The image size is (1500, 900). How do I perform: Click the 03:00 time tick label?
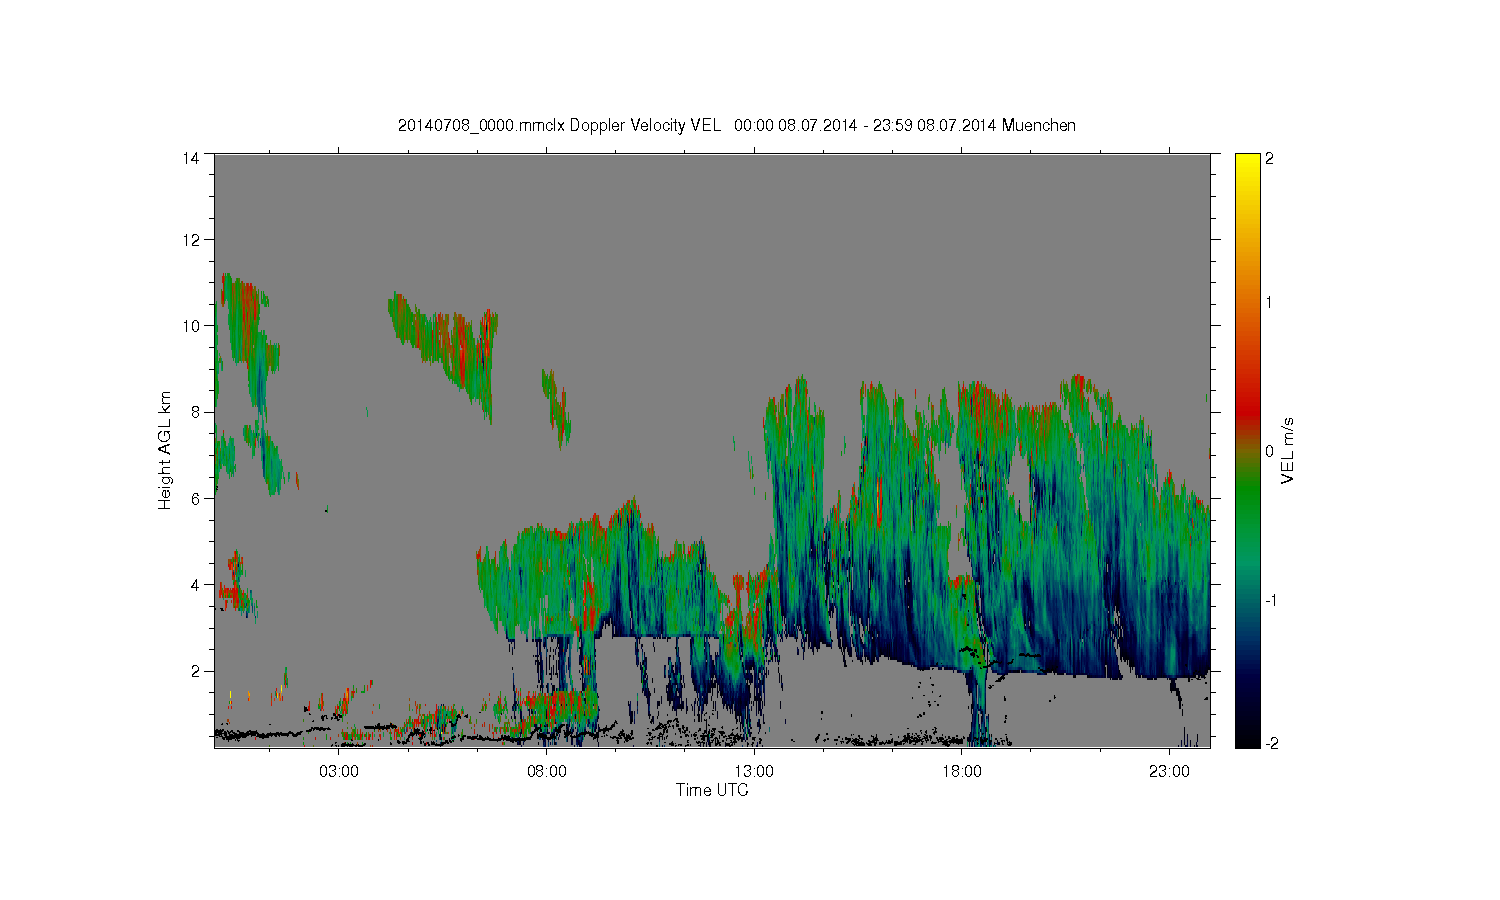click(x=339, y=771)
